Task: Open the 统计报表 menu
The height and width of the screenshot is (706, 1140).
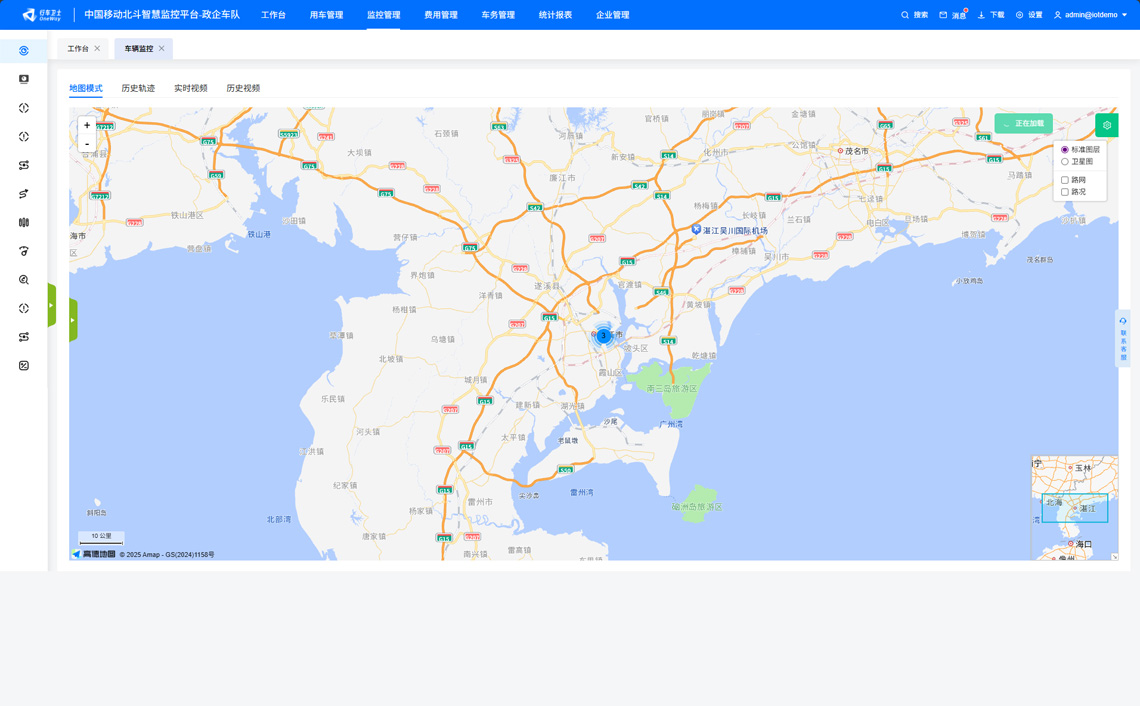Action: (x=555, y=15)
